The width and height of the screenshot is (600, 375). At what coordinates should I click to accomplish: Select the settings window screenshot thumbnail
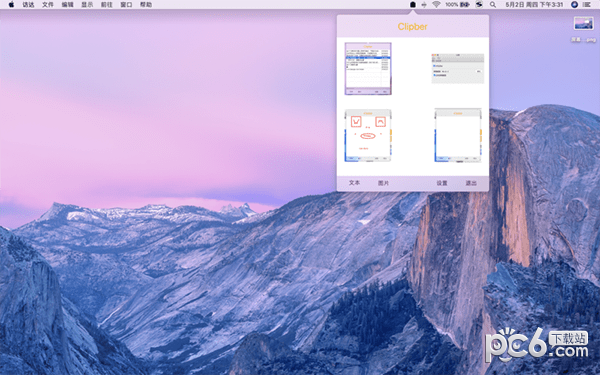(x=458, y=68)
